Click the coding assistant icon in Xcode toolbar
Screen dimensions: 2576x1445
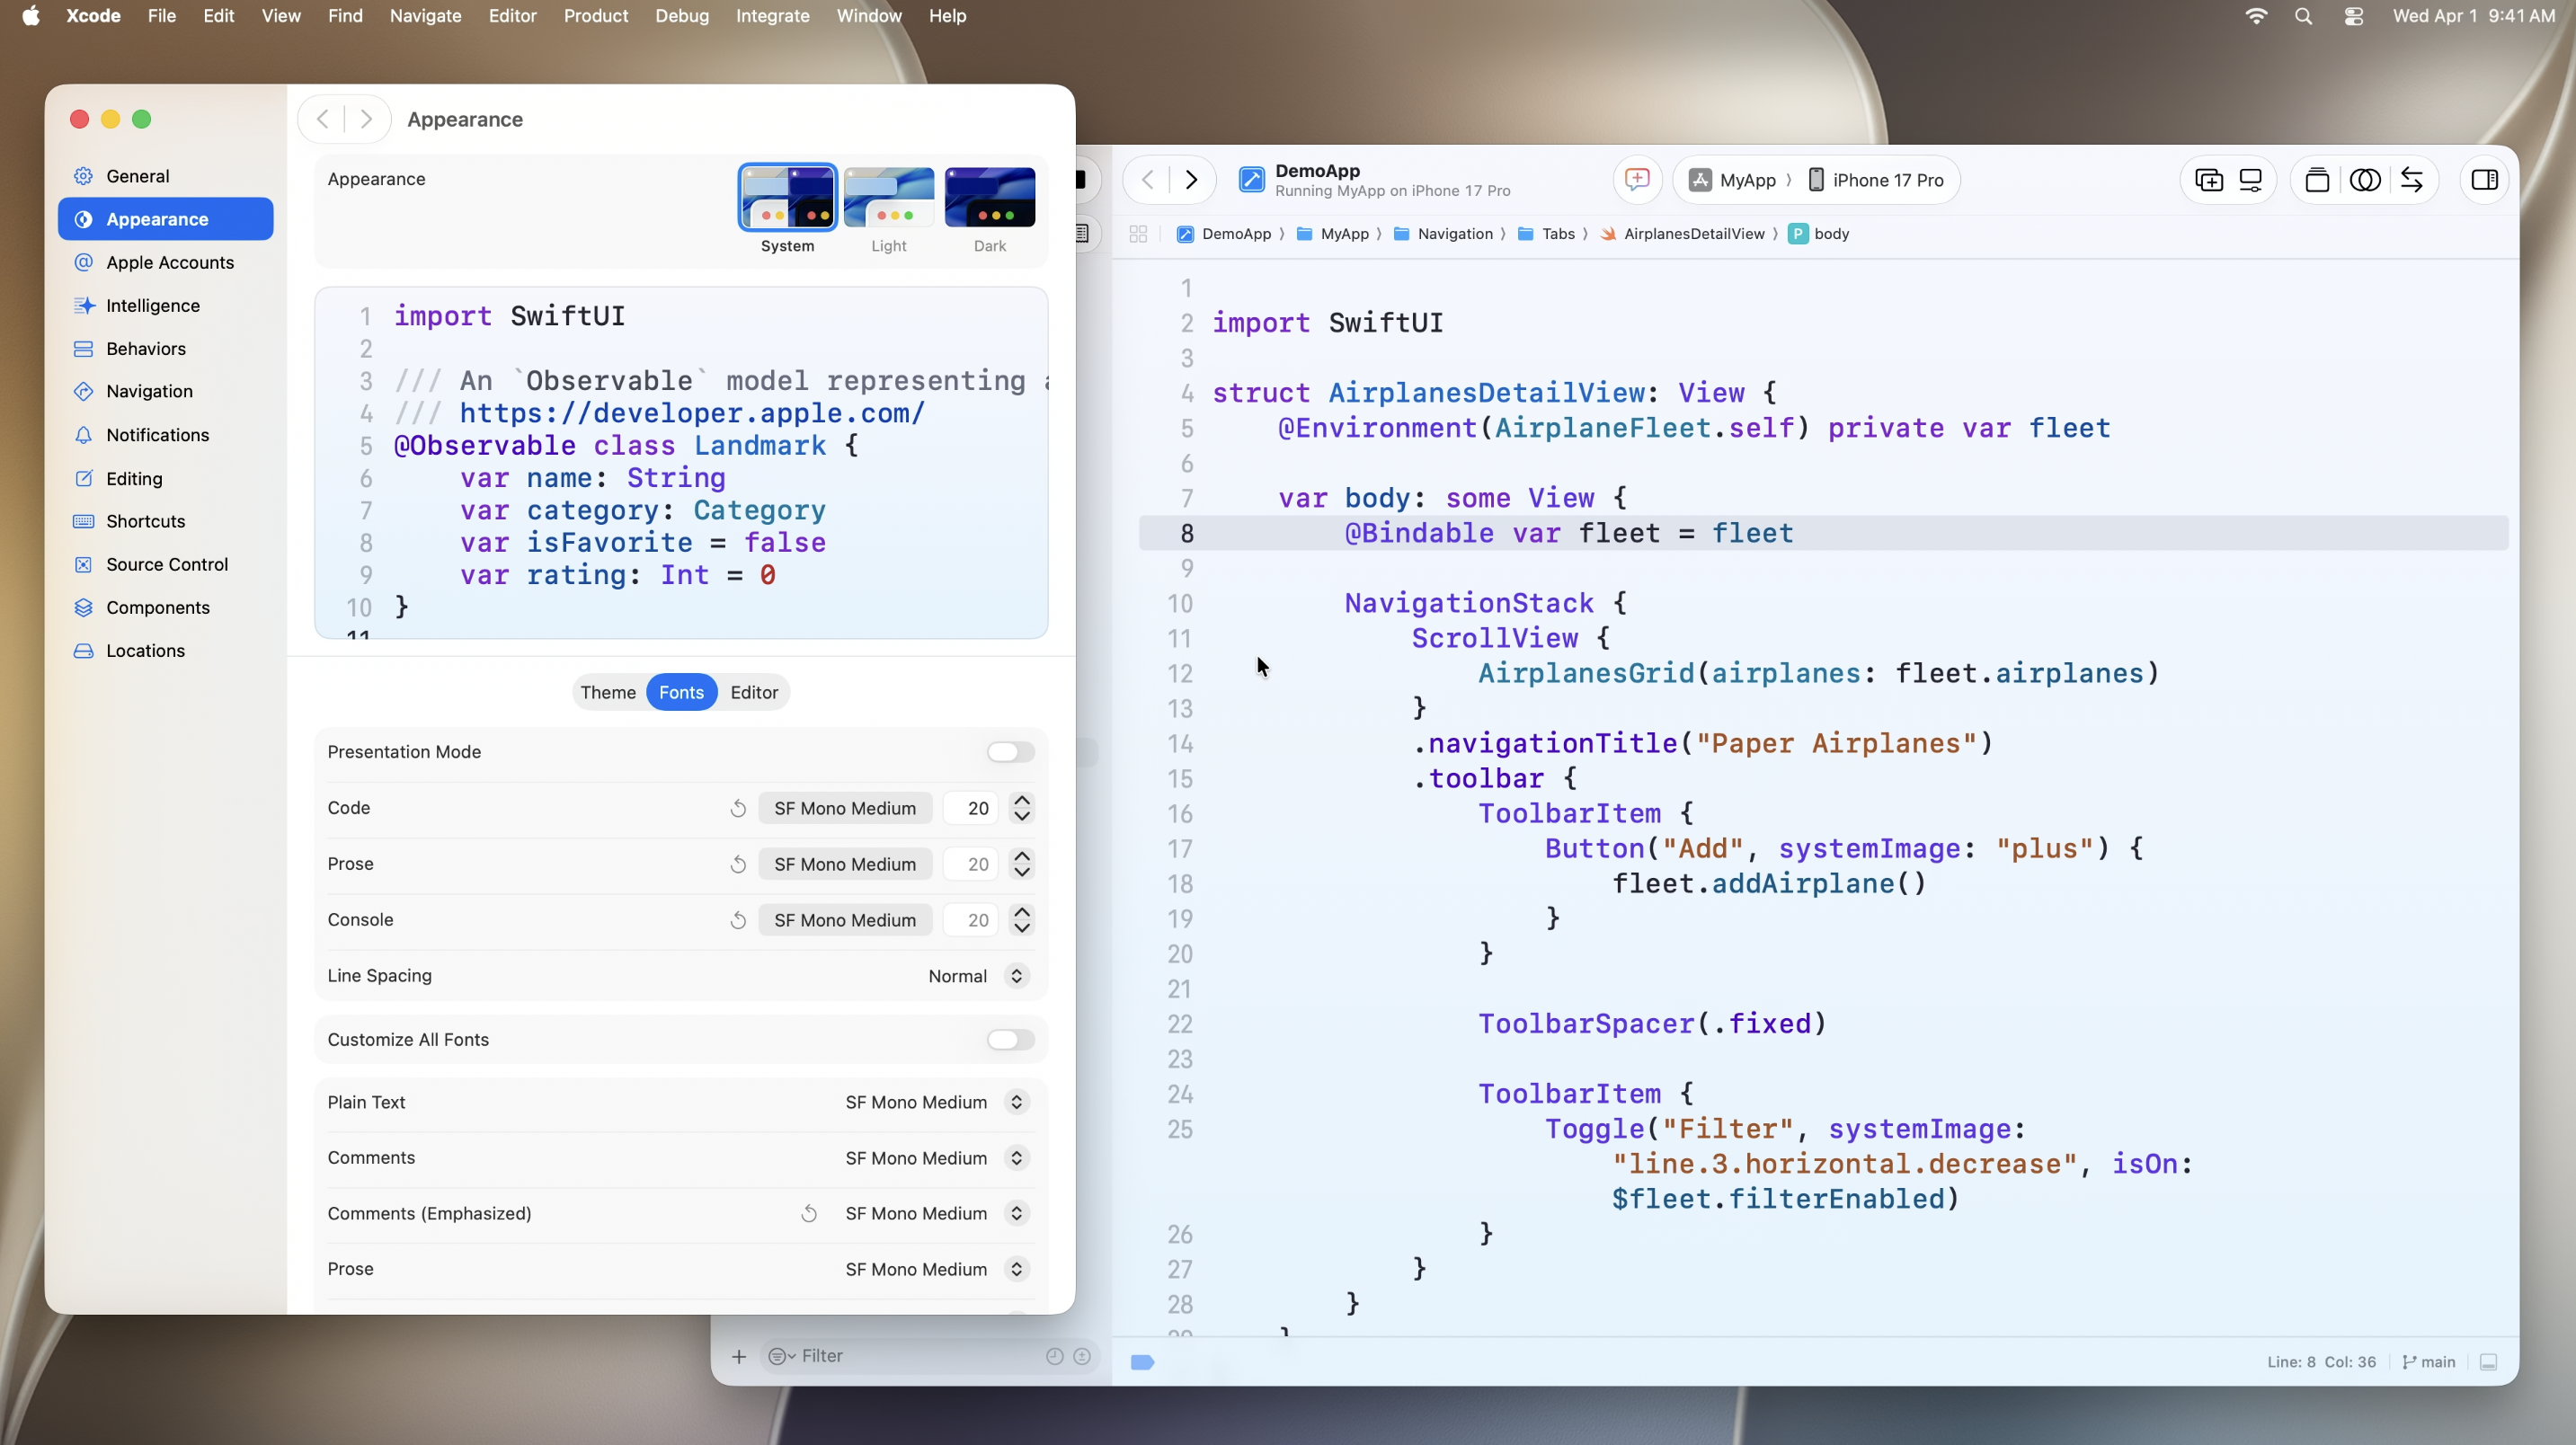pos(1636,180)
